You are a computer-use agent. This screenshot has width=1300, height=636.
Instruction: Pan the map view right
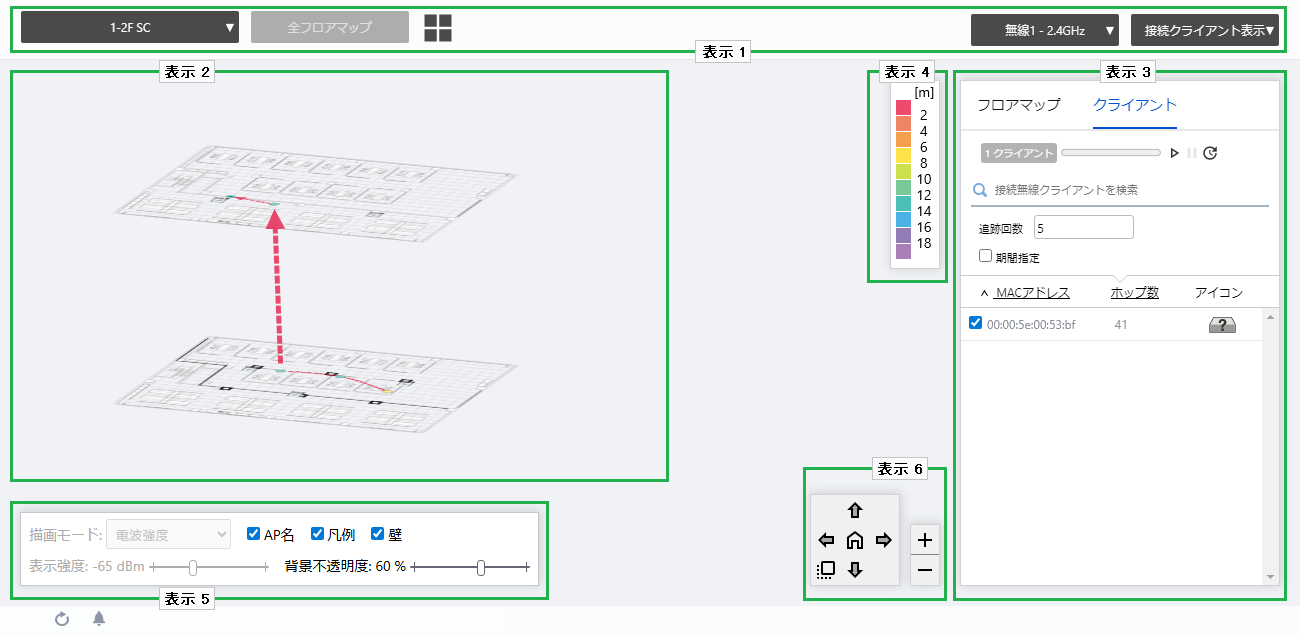pyautogui.click(x=884, y=541)
